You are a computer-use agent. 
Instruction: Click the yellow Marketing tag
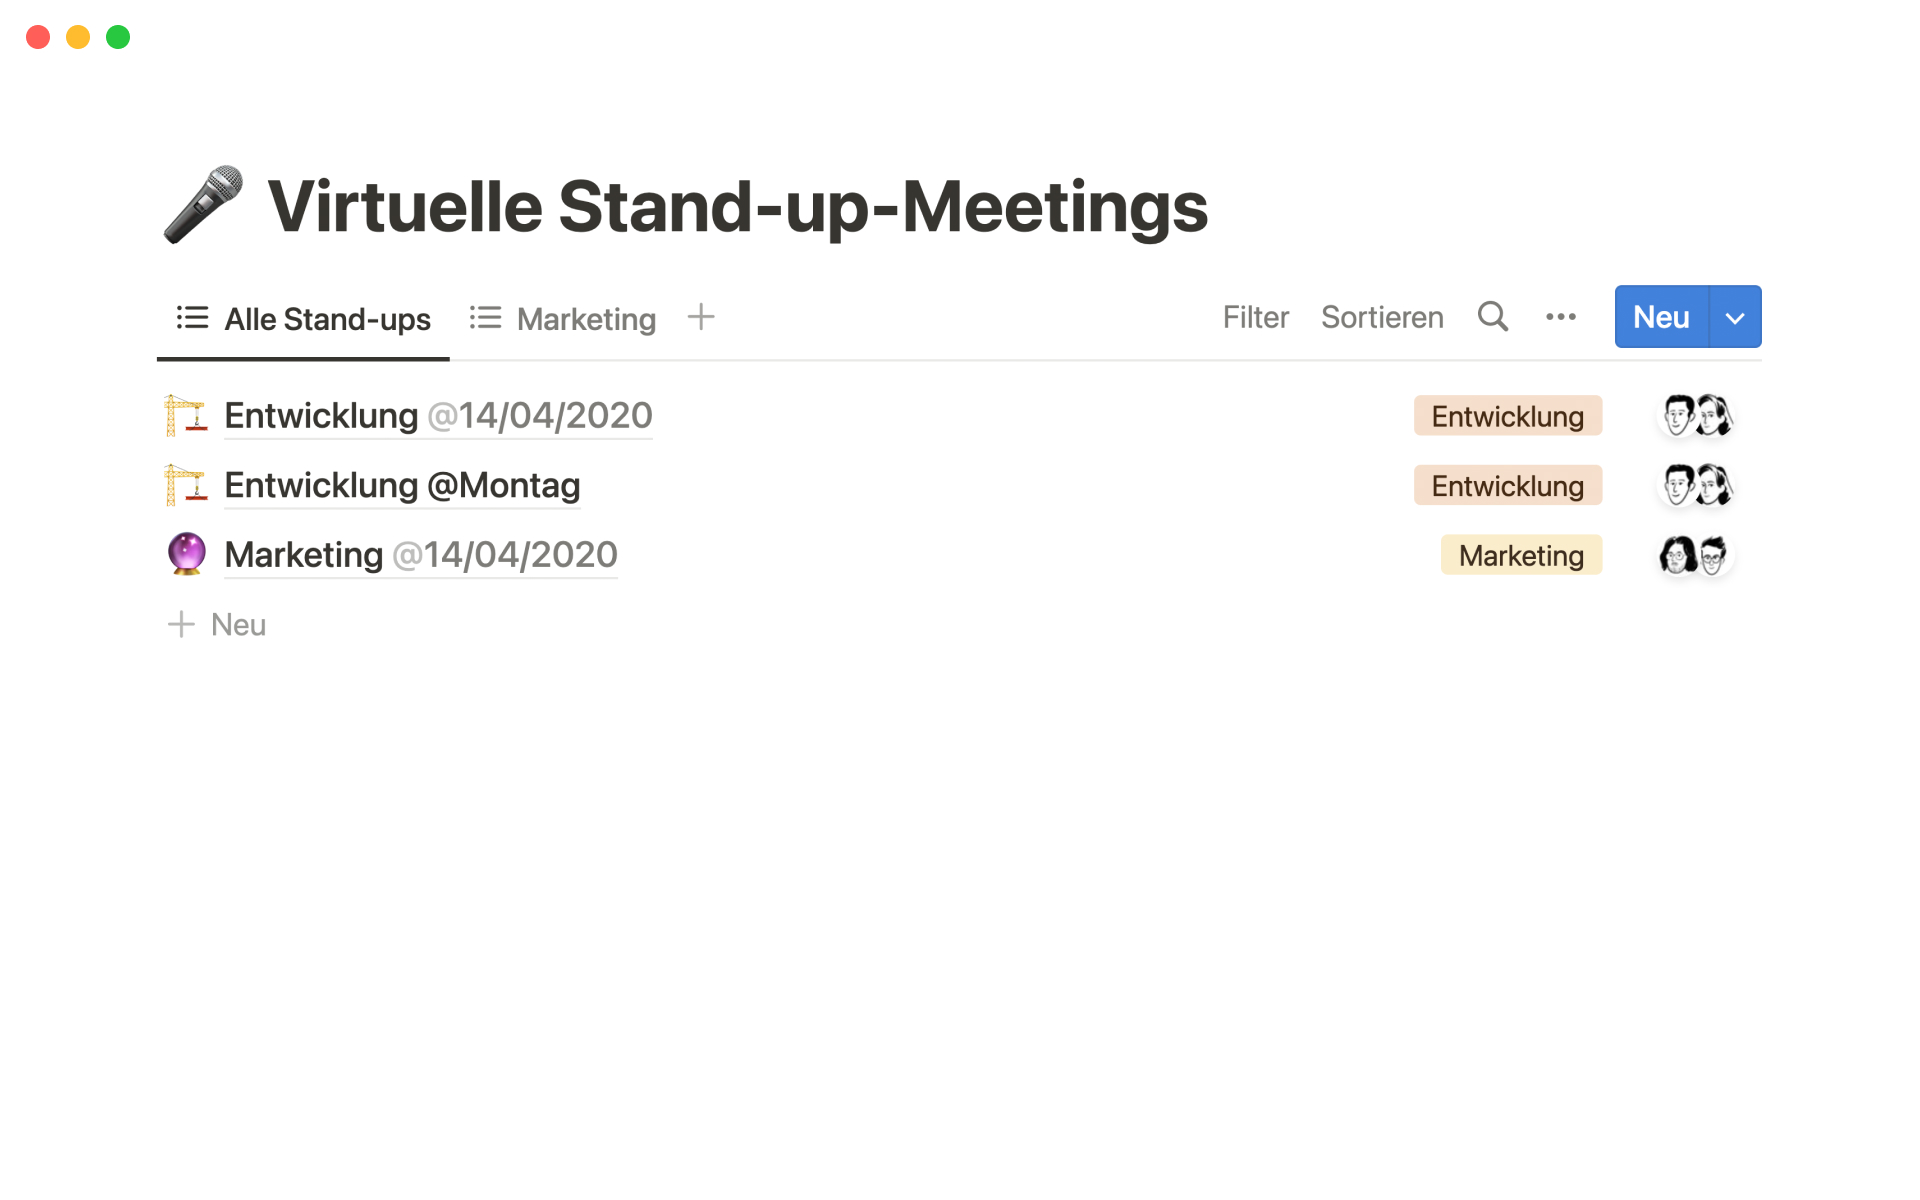coord(1520,556)
